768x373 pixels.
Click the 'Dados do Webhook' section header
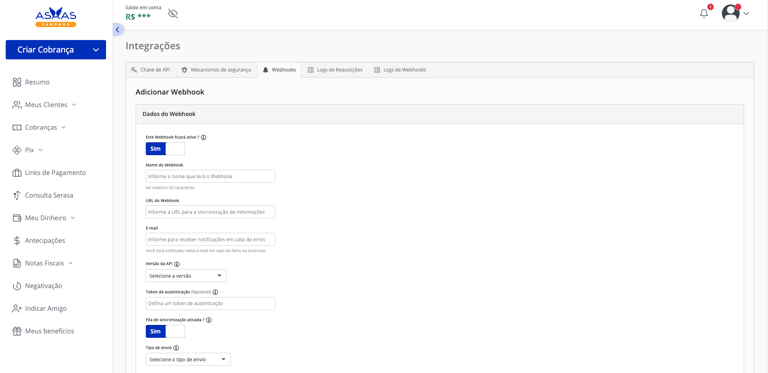(439, 114)
